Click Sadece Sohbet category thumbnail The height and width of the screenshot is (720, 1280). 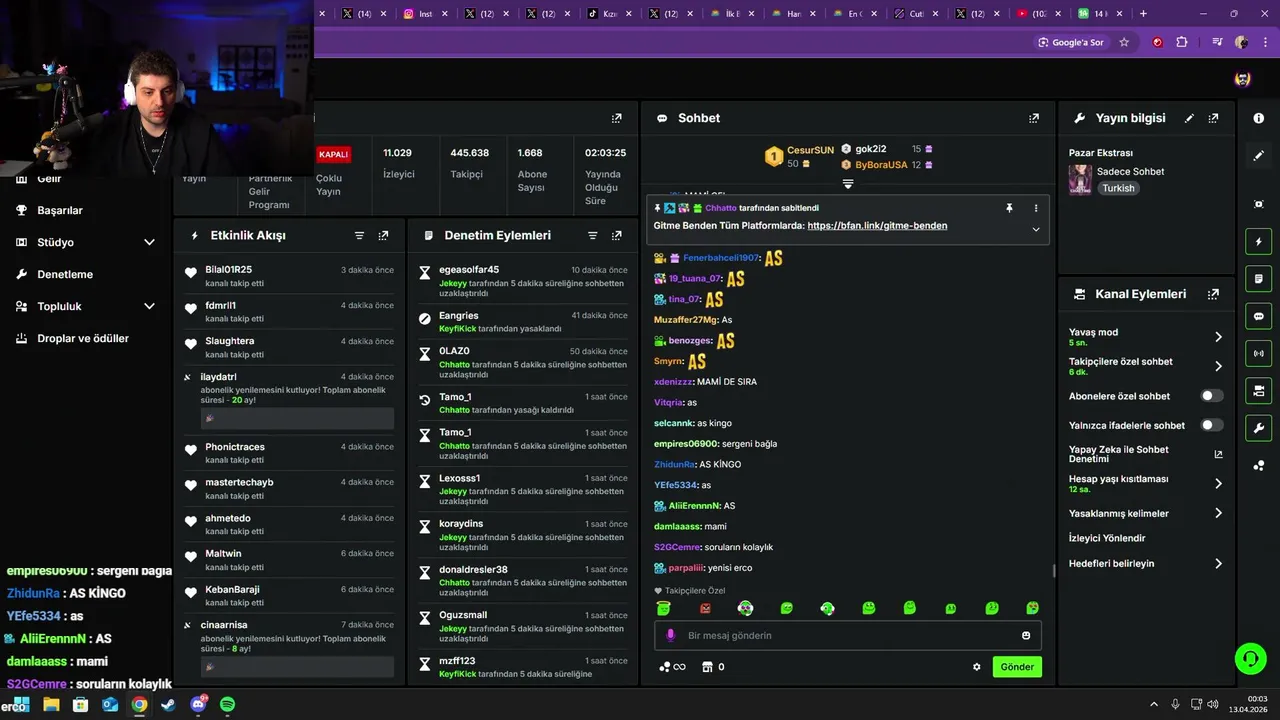(x=1080, y=179)
